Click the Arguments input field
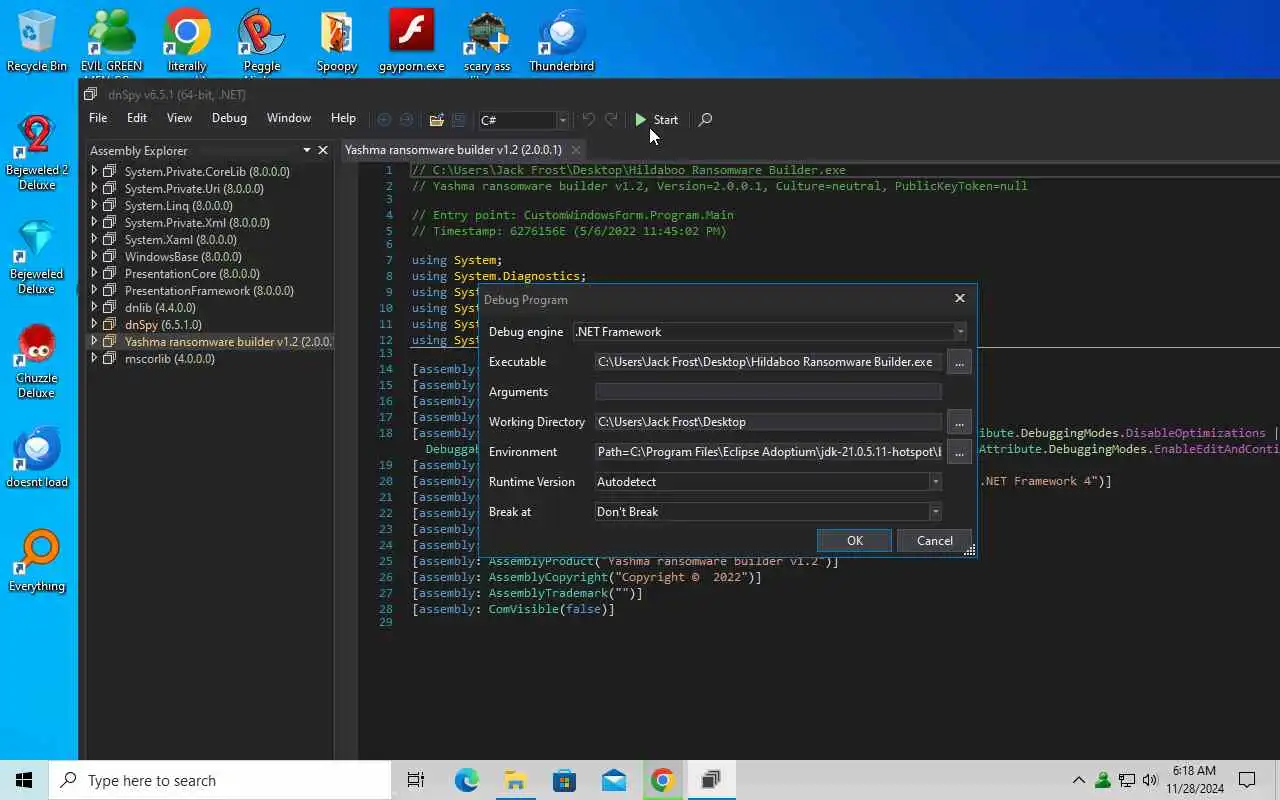1280x800 pixels. (x=768, y=392)
